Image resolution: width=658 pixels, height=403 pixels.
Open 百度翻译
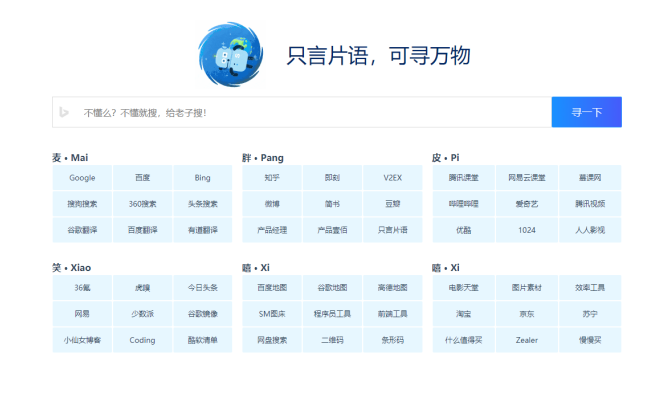(142, 230)
